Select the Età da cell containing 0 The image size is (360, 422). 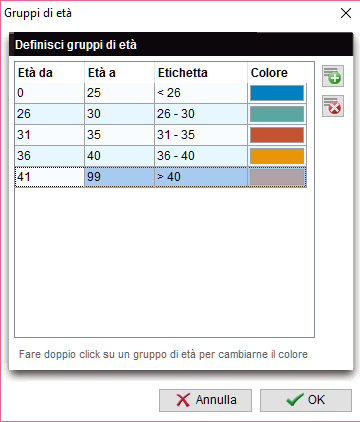tap(50, 93)
